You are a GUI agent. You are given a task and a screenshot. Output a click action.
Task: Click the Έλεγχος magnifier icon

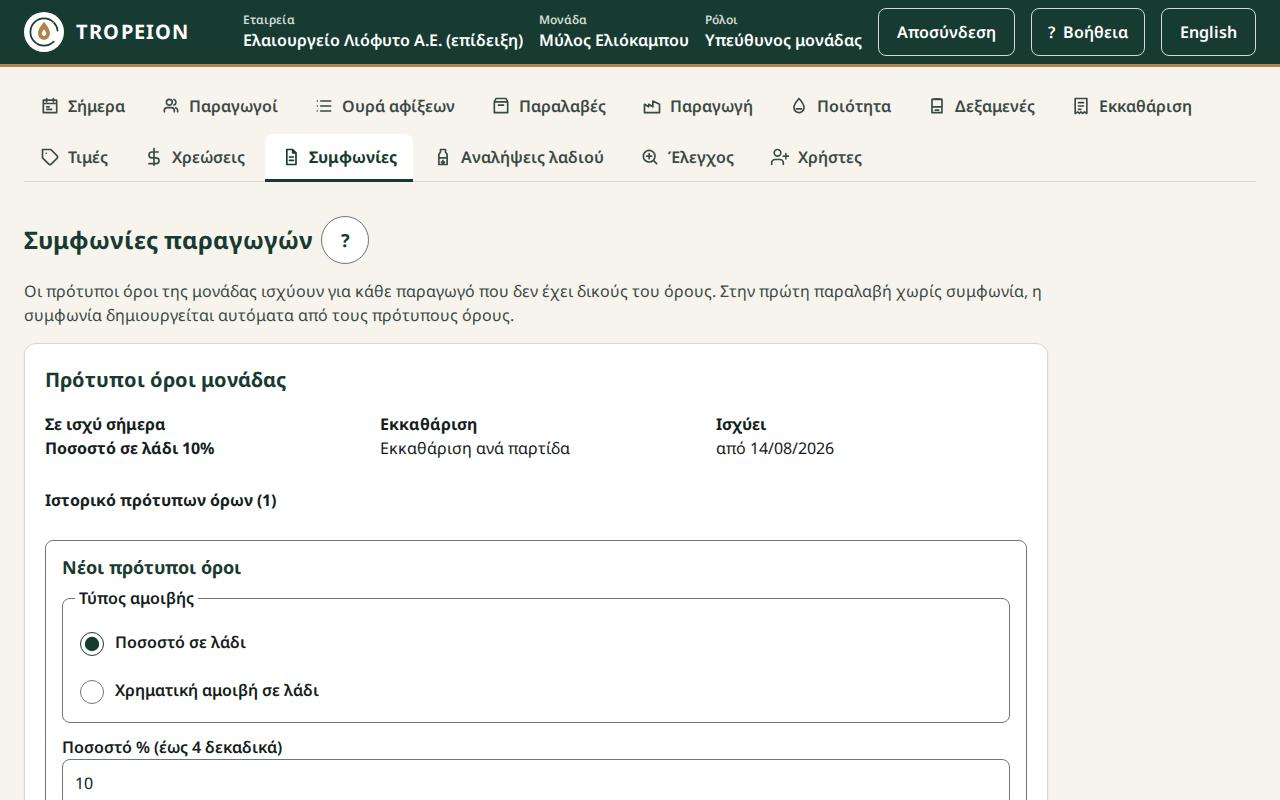(650, 157)
